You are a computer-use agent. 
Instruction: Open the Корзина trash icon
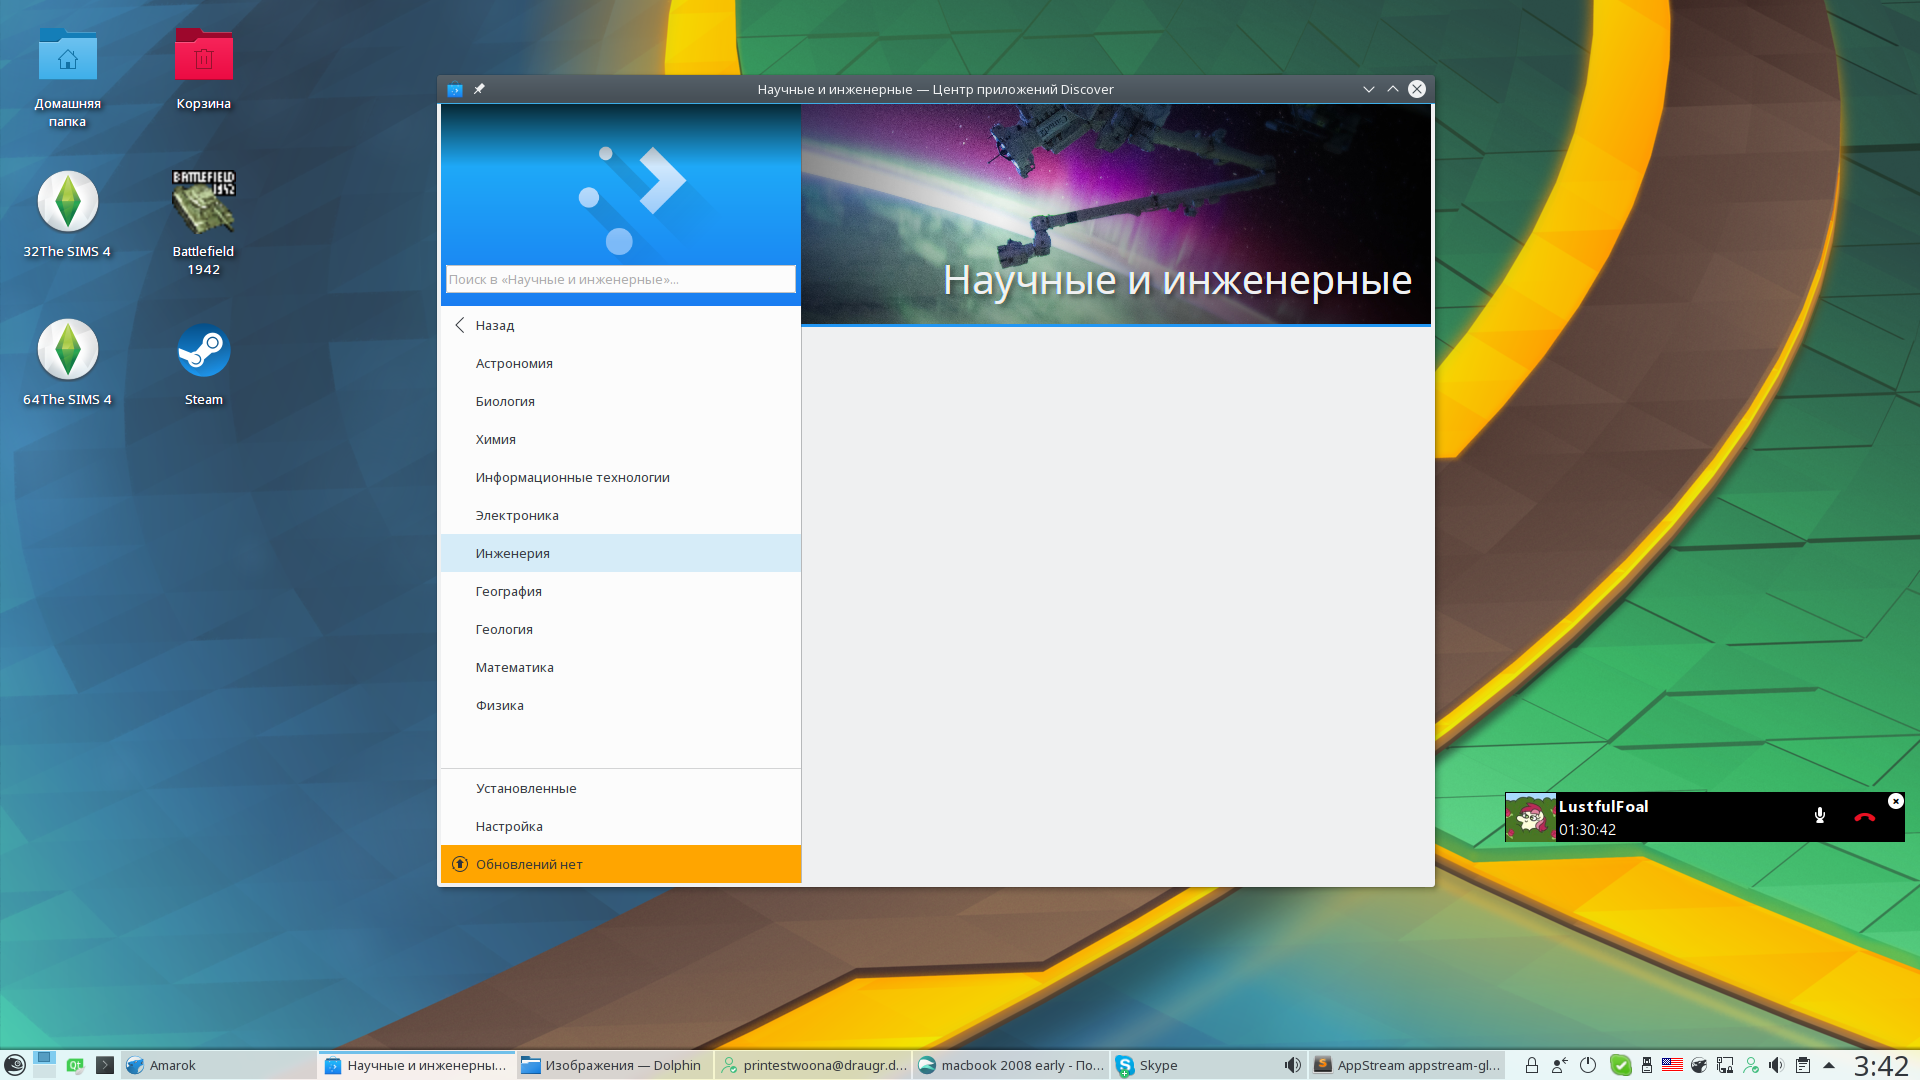click(204, 68)
